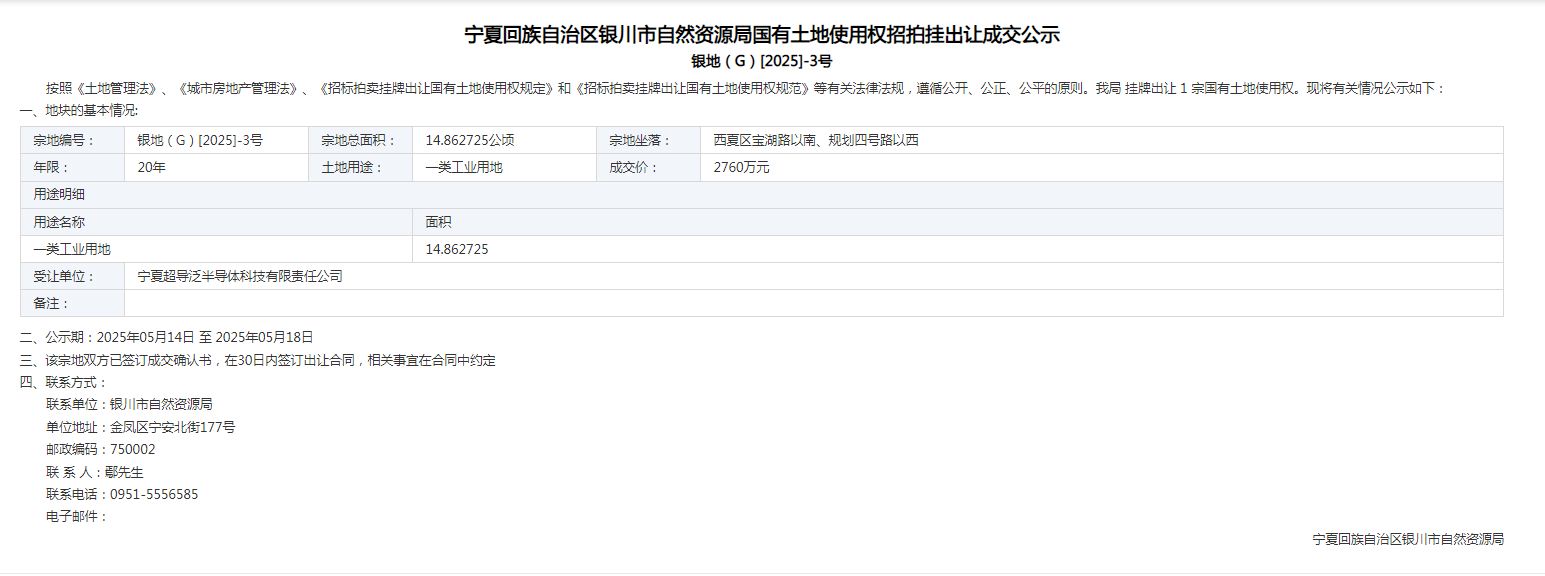This screenshot has height=576, width=1545.
Task: Click the 宗地编号 label cell
Action: click(72, 140)
